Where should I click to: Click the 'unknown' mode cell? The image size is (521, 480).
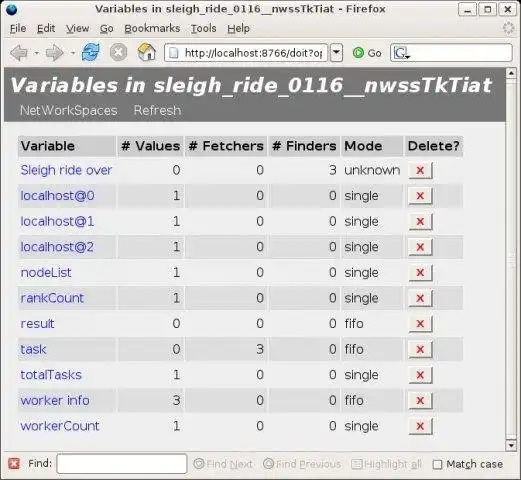tap(372, 170)
